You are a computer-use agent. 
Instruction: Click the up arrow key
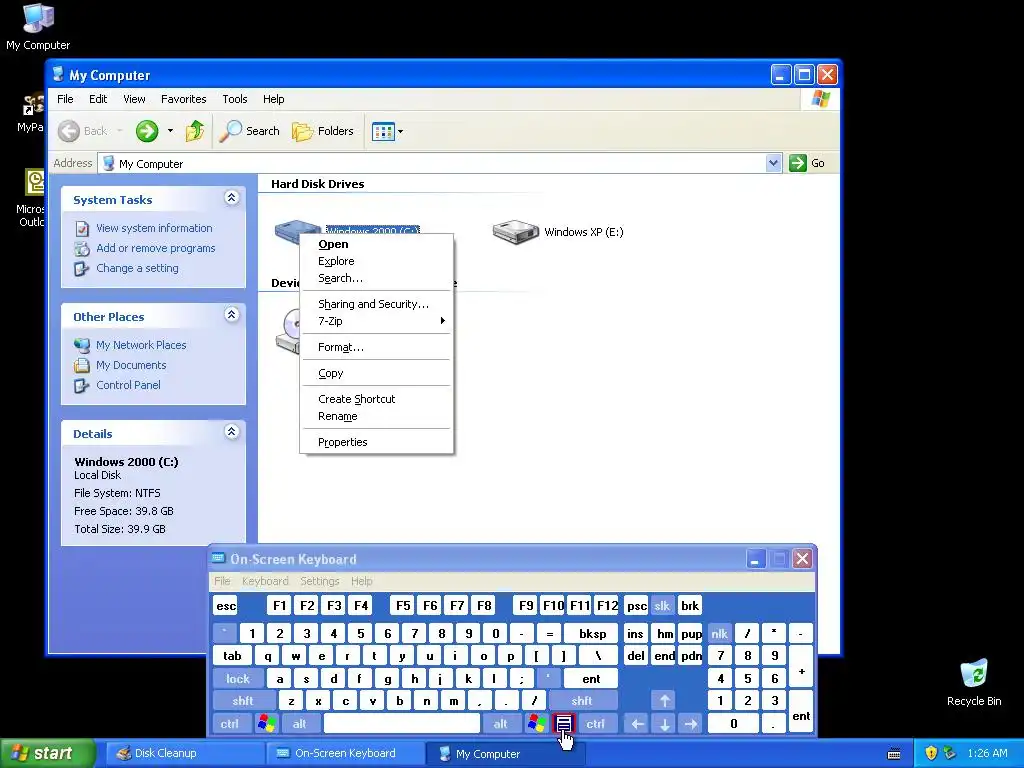[664, 701]
